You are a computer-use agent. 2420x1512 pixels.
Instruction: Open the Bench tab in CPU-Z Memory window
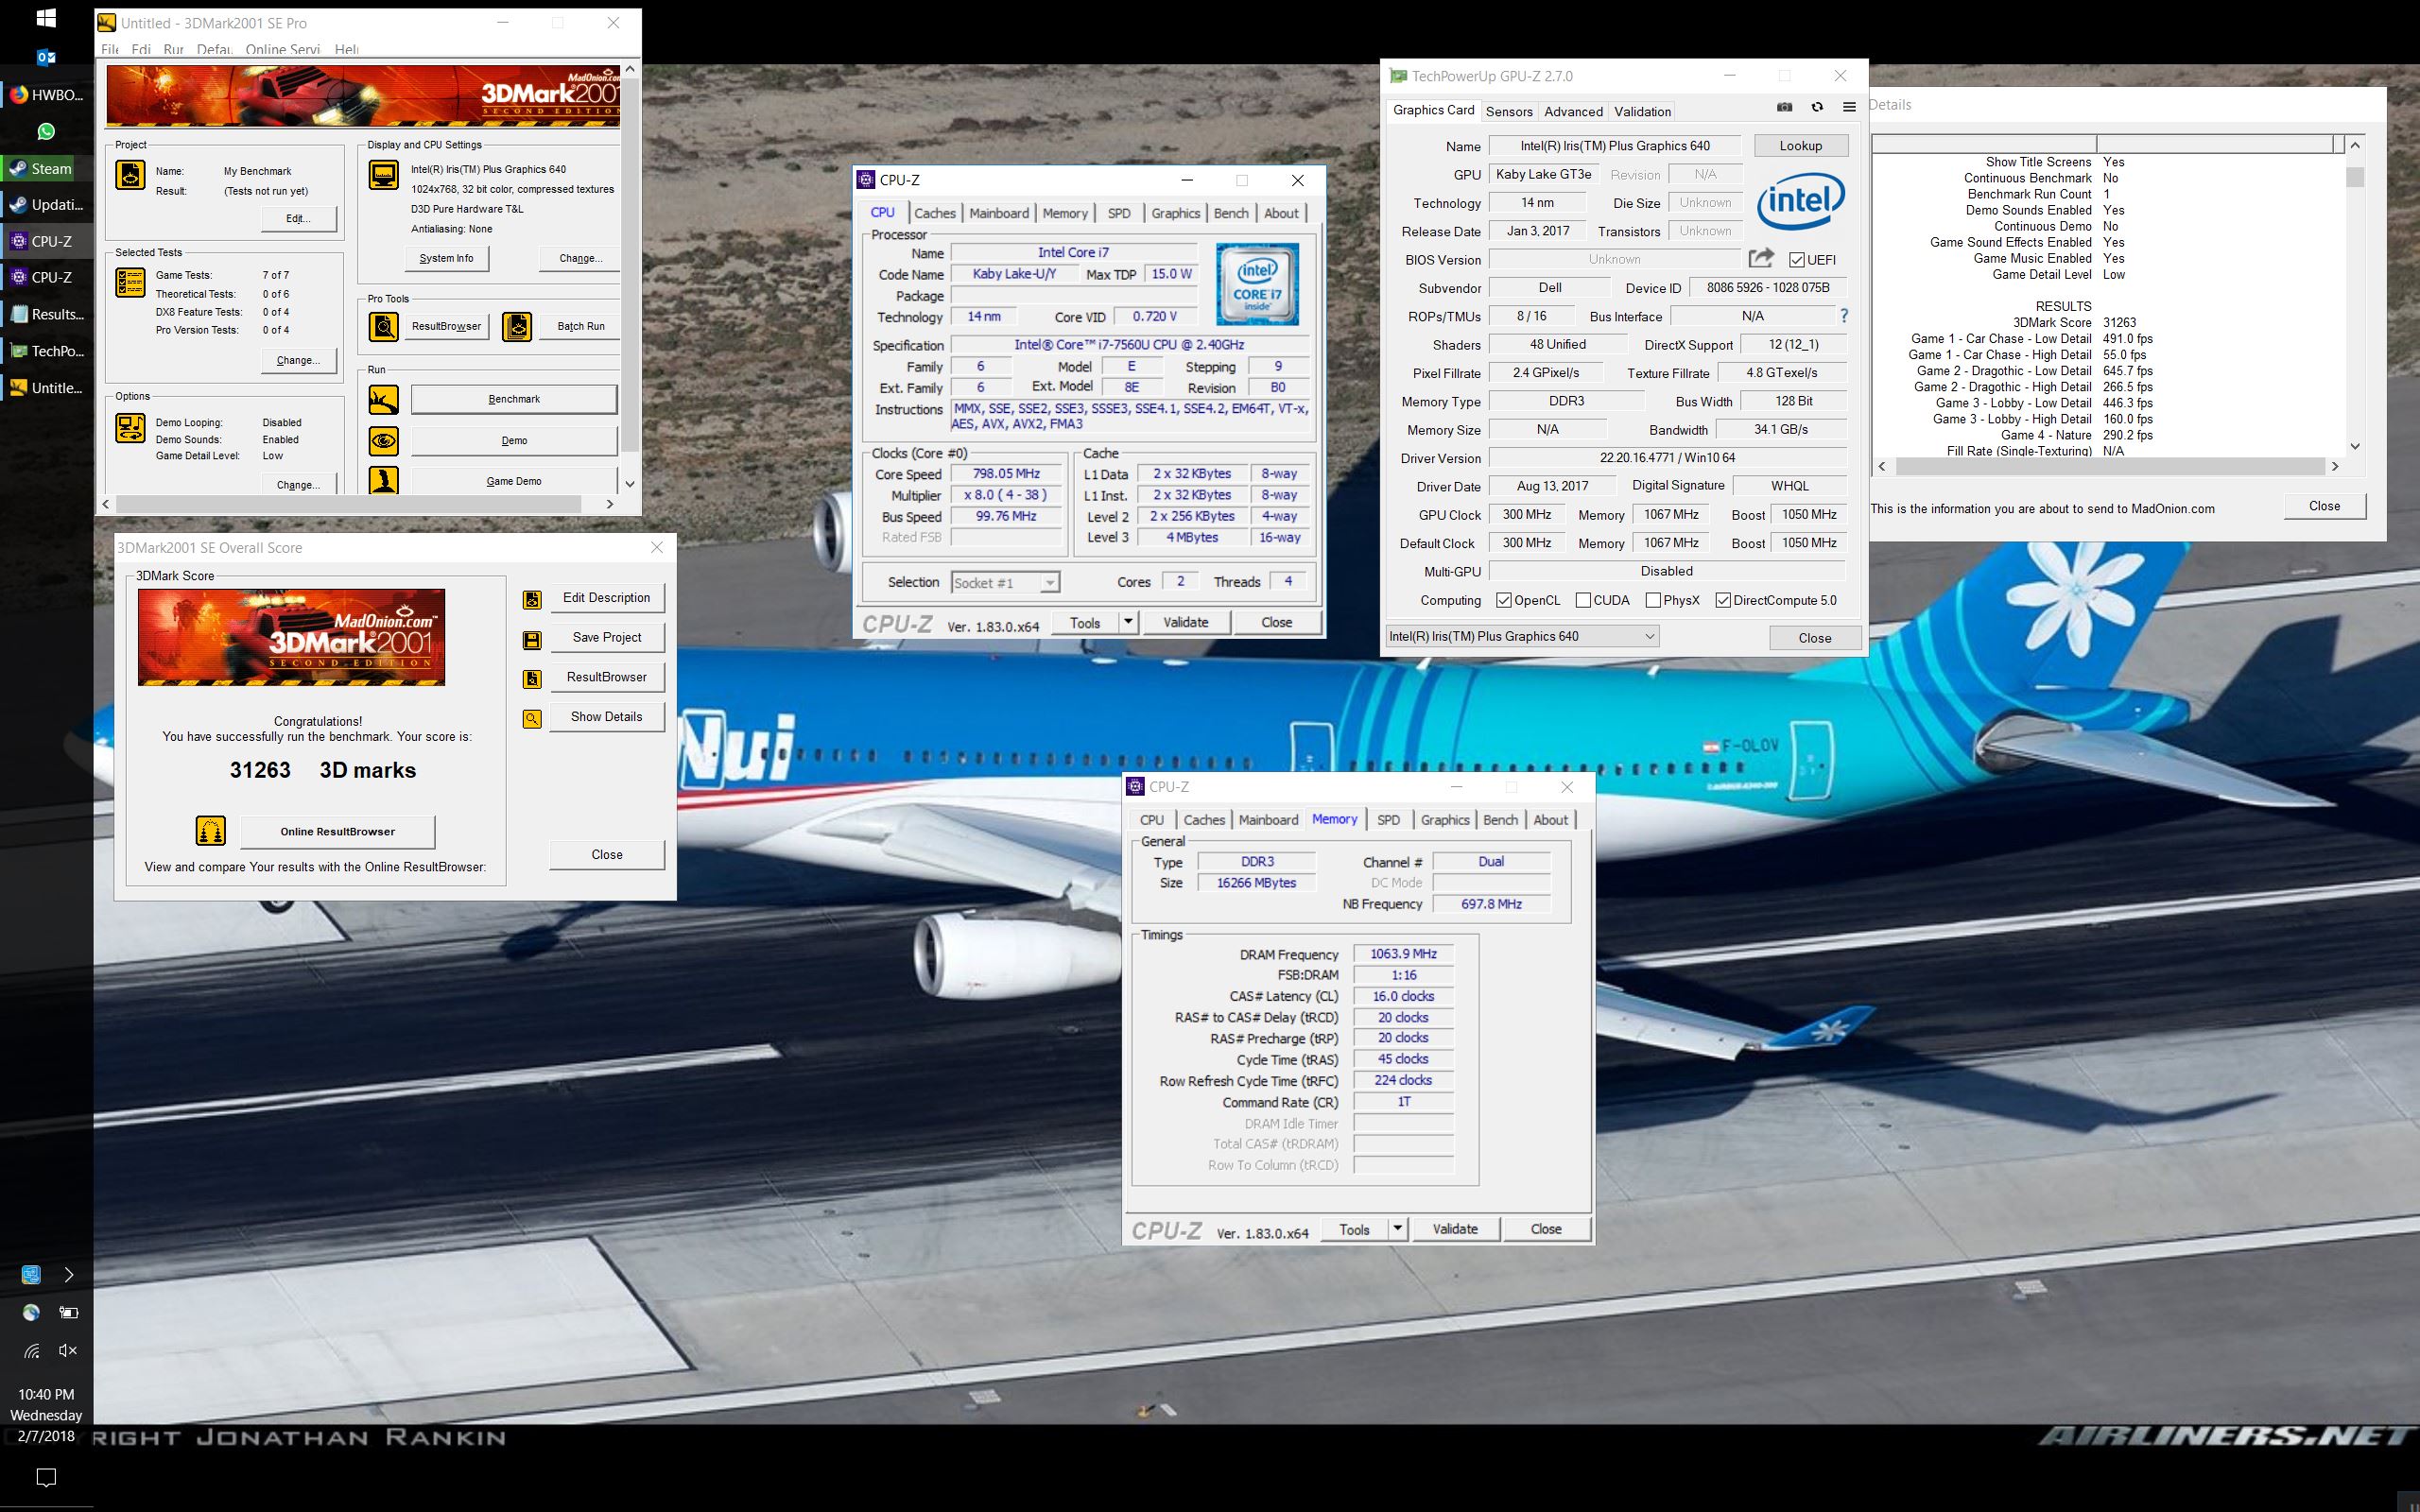tap(1500, 820)
